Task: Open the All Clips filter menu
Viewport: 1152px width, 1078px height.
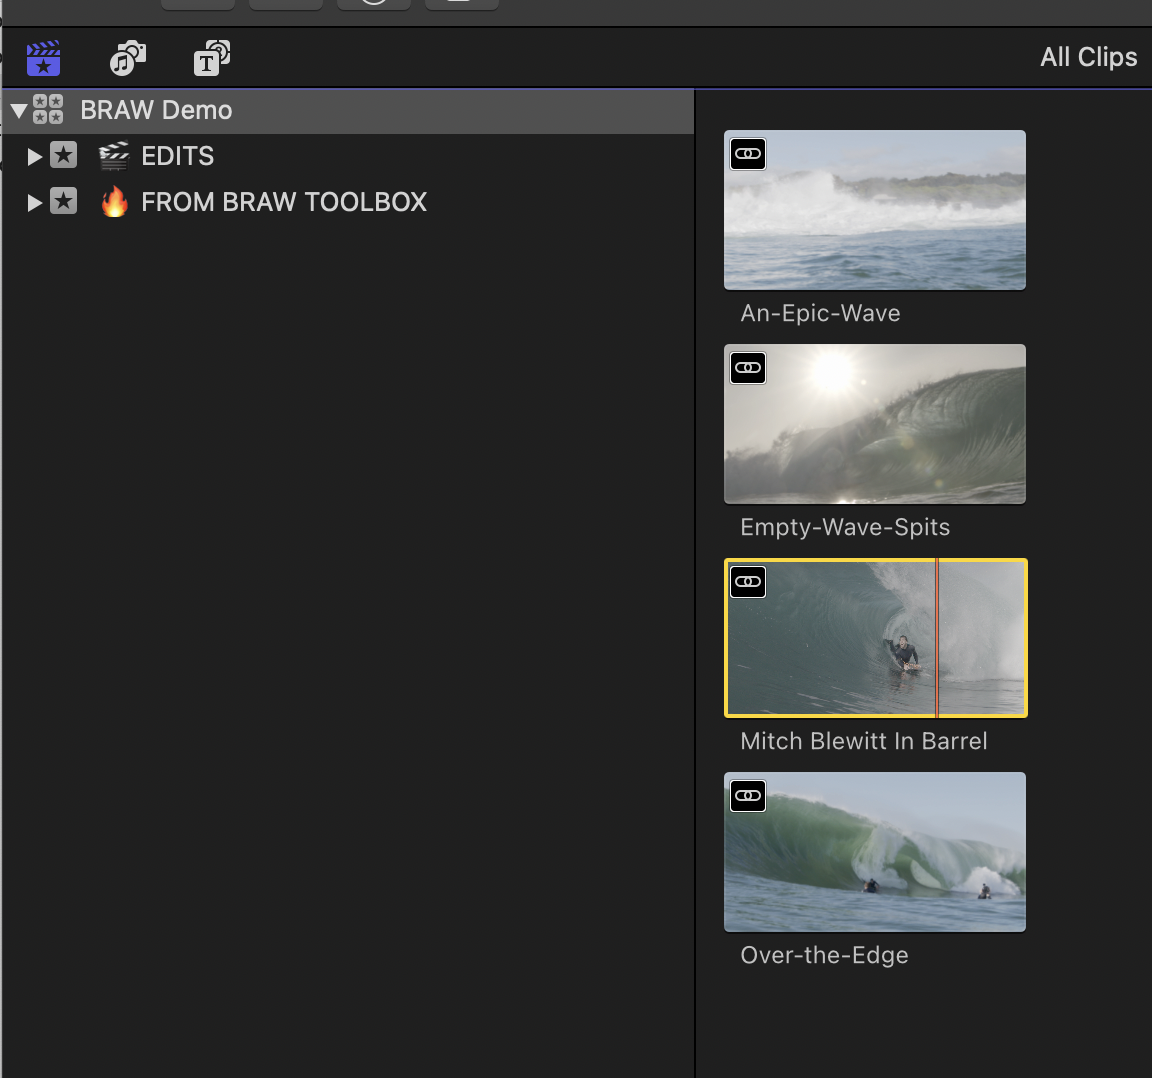Action: [x=1088, y=57]
